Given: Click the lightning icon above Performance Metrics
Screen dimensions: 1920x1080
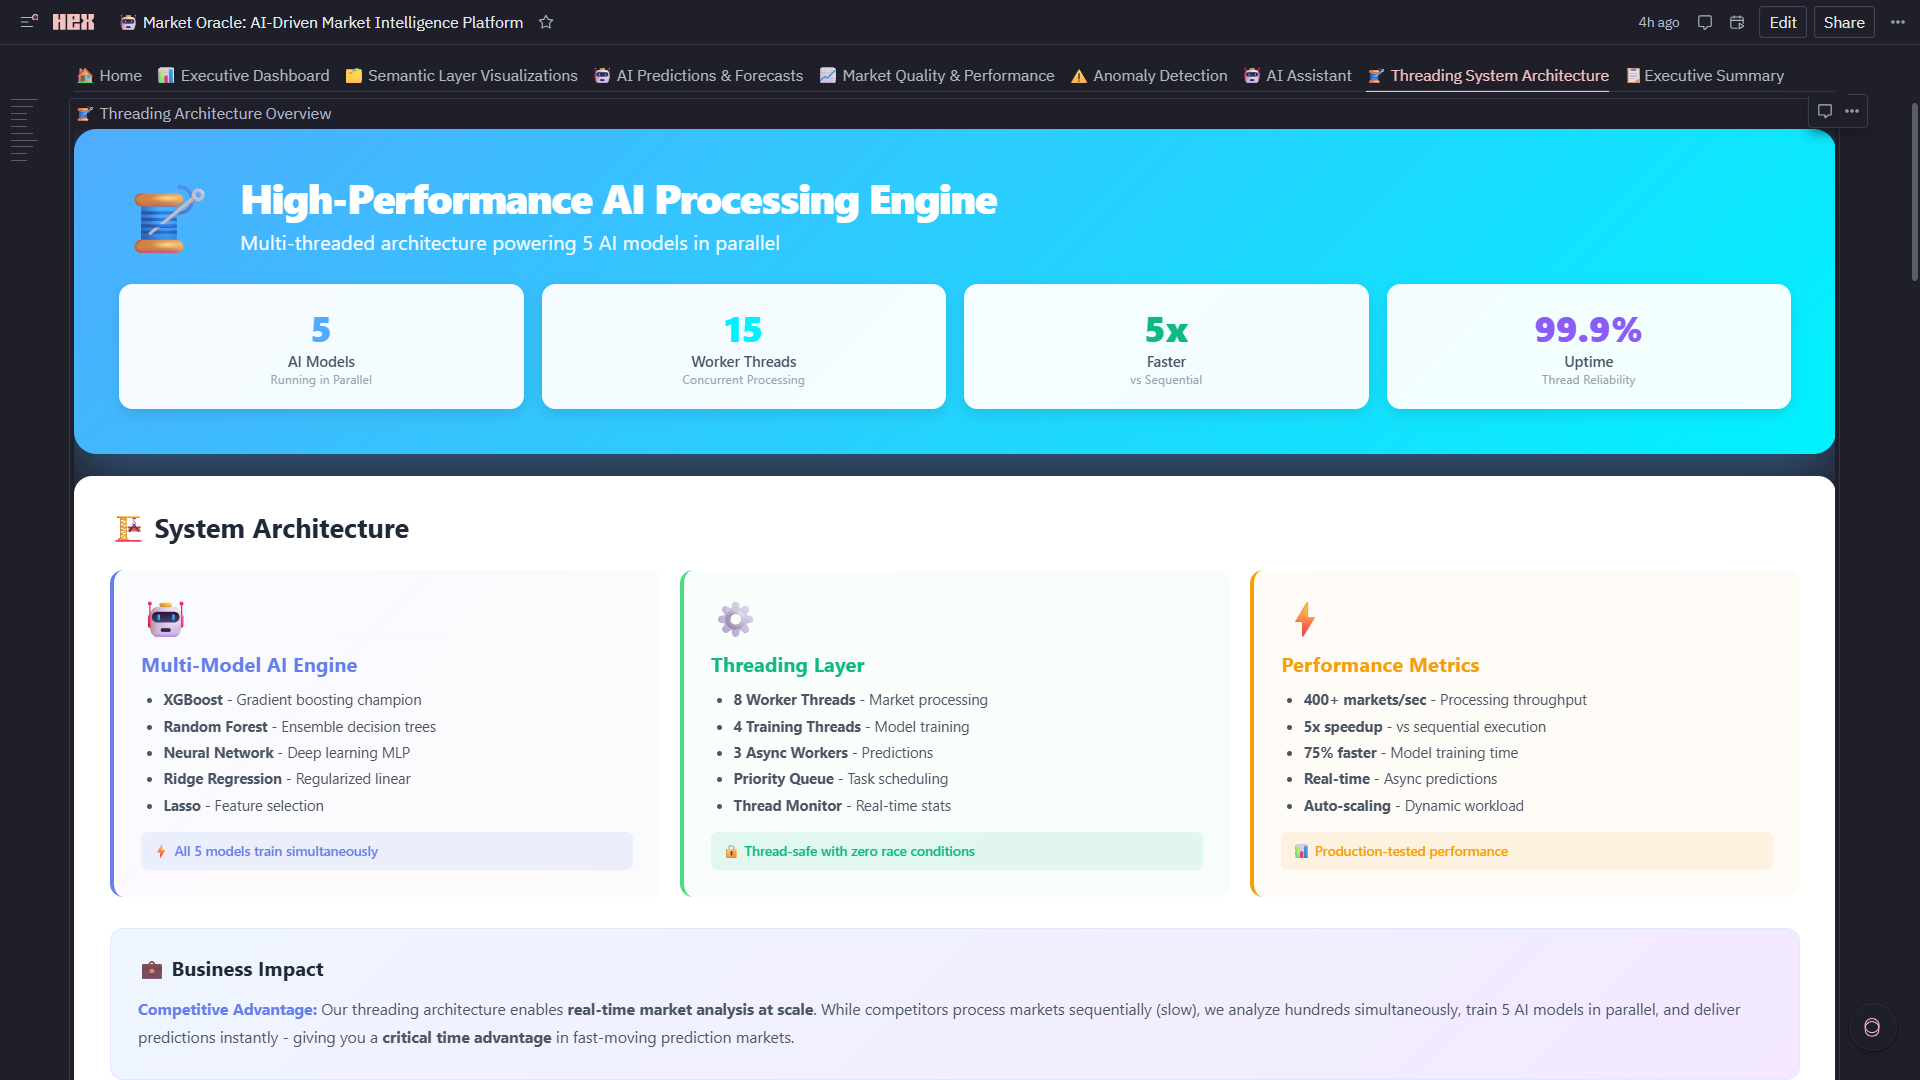Looking at the screenshot, I should coord(1304,619).
